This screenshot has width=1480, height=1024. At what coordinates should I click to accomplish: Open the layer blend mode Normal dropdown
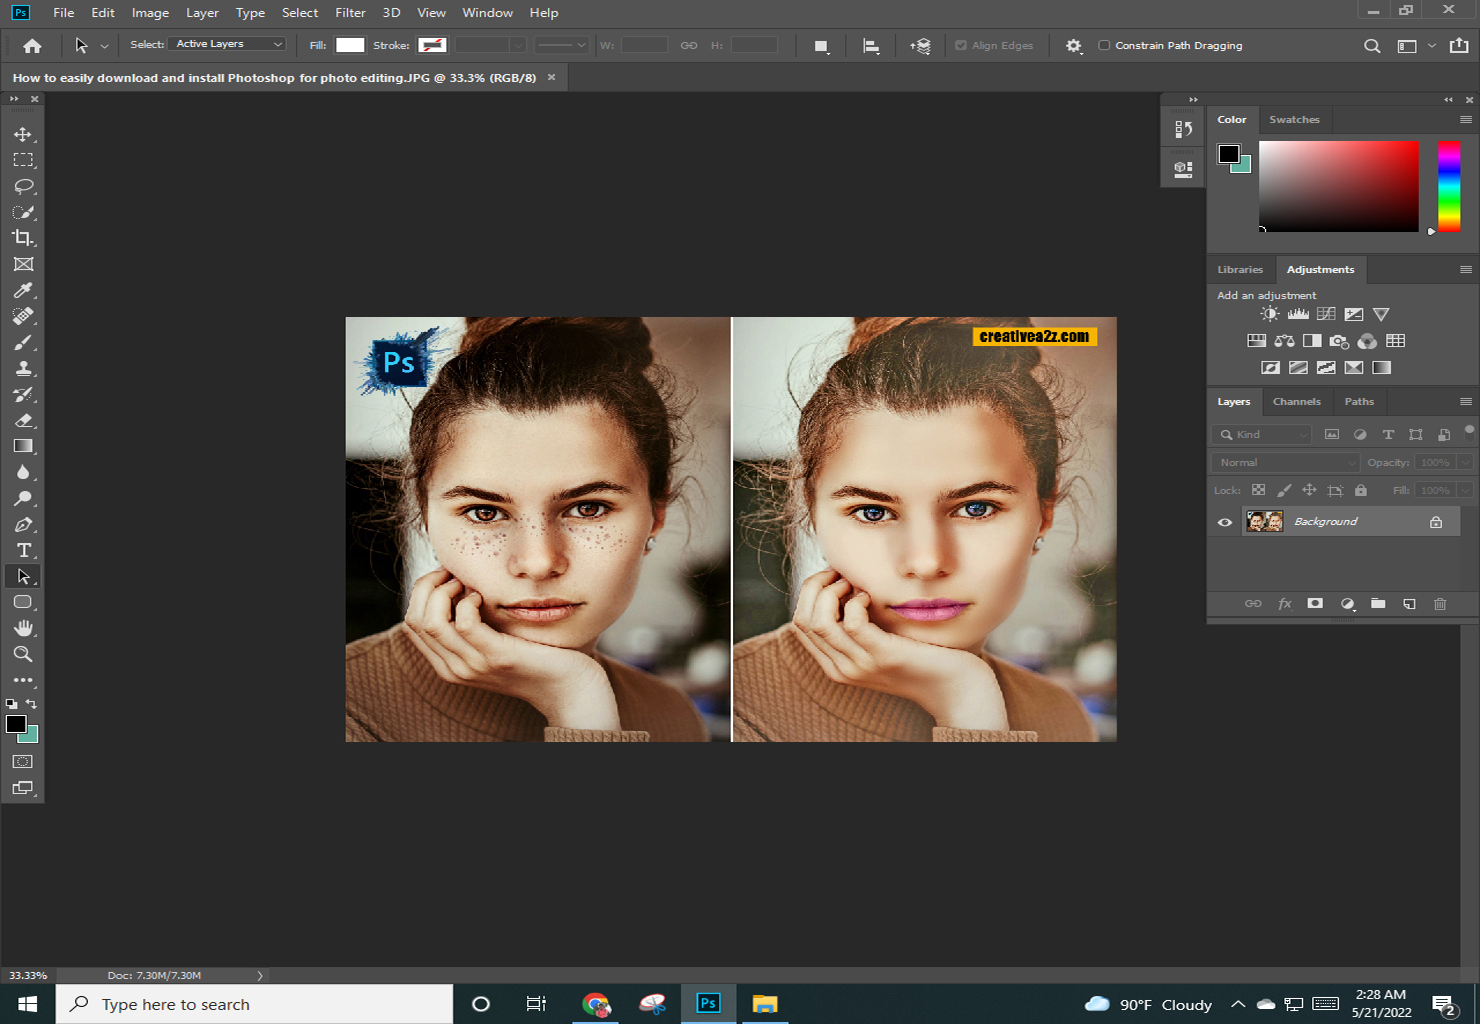click(x=1285, y=462)
